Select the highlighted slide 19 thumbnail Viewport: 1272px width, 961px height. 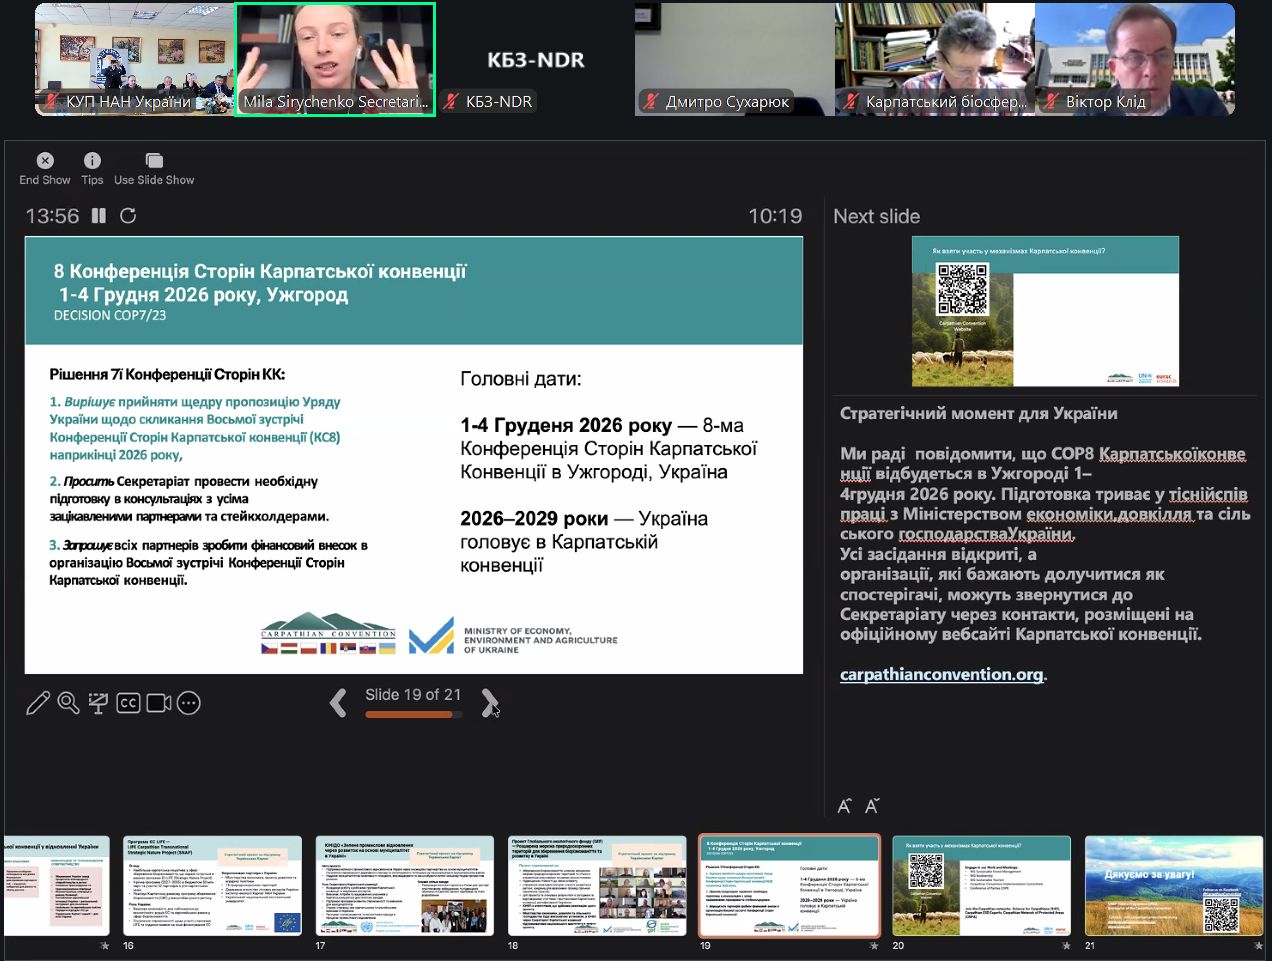click(789, 886)
